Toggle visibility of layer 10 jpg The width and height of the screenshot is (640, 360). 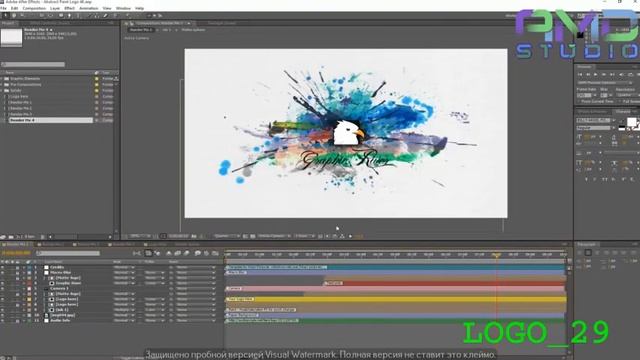tap(2, 315)
